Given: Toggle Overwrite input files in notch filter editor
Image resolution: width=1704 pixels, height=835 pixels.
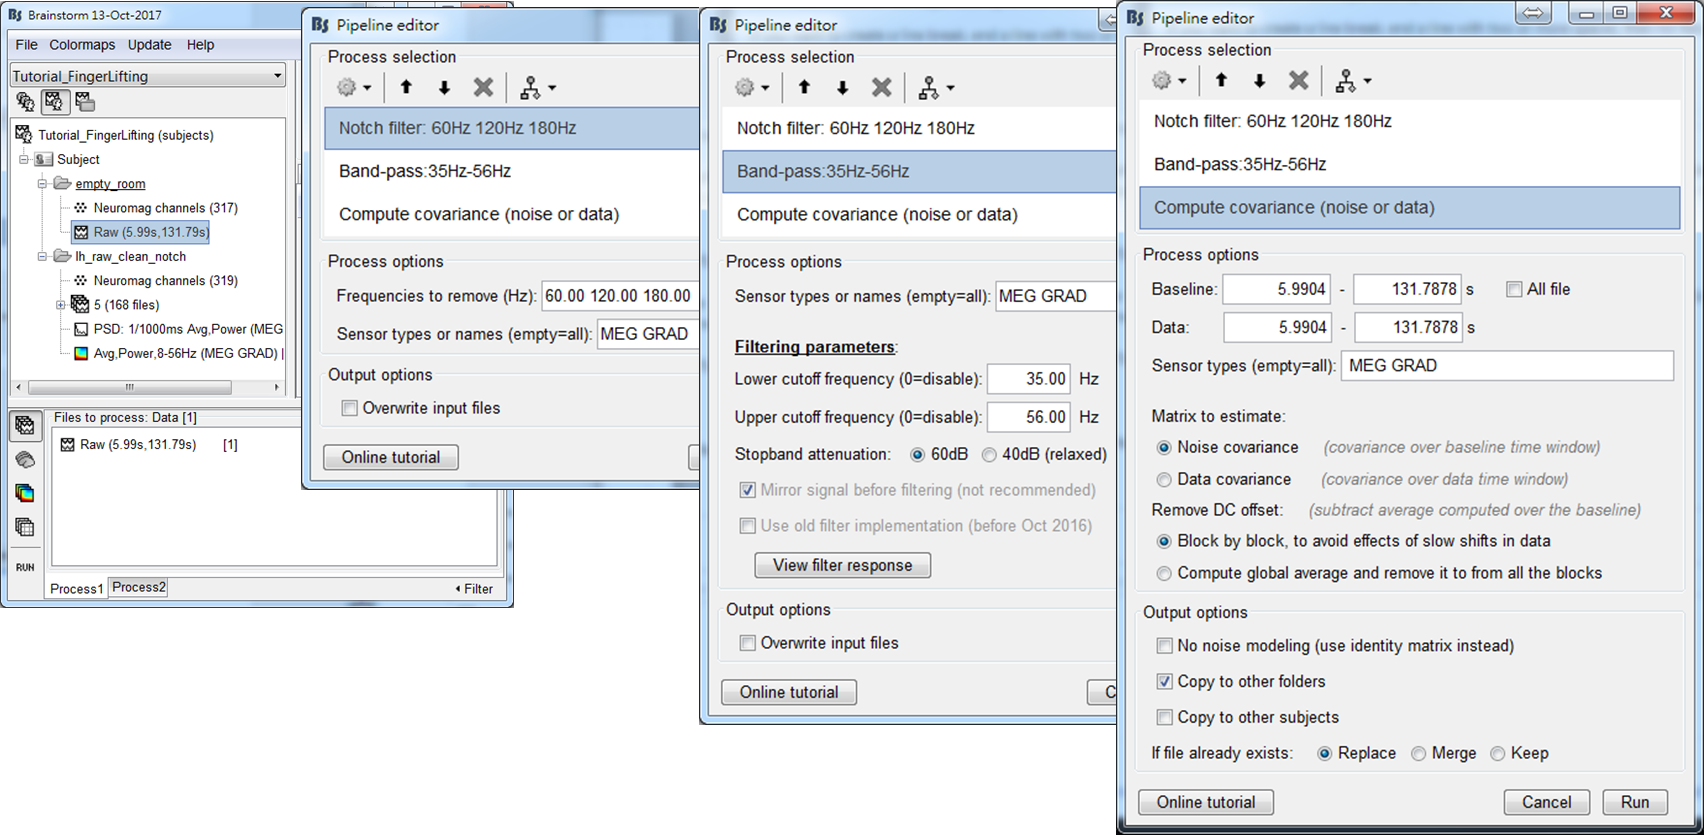Looking at the screenshot, I should pyautogui.click(x=350, y=408).
